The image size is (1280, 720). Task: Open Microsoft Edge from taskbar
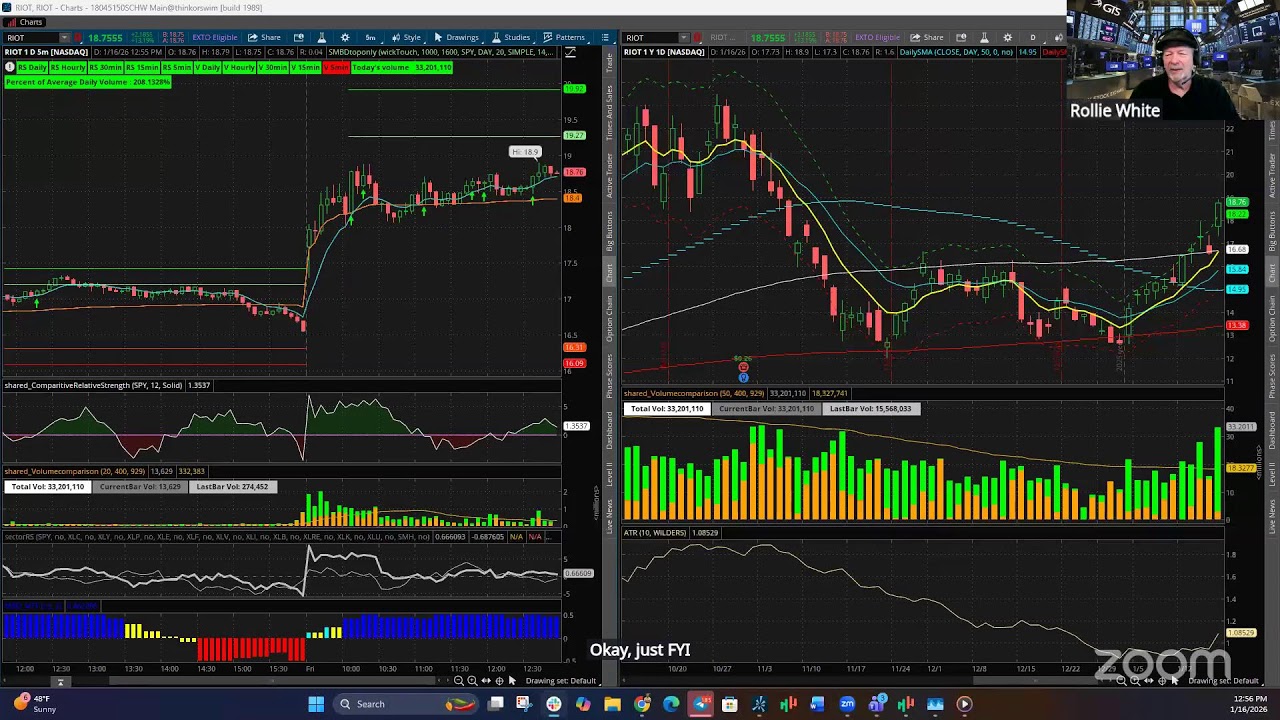671,704
